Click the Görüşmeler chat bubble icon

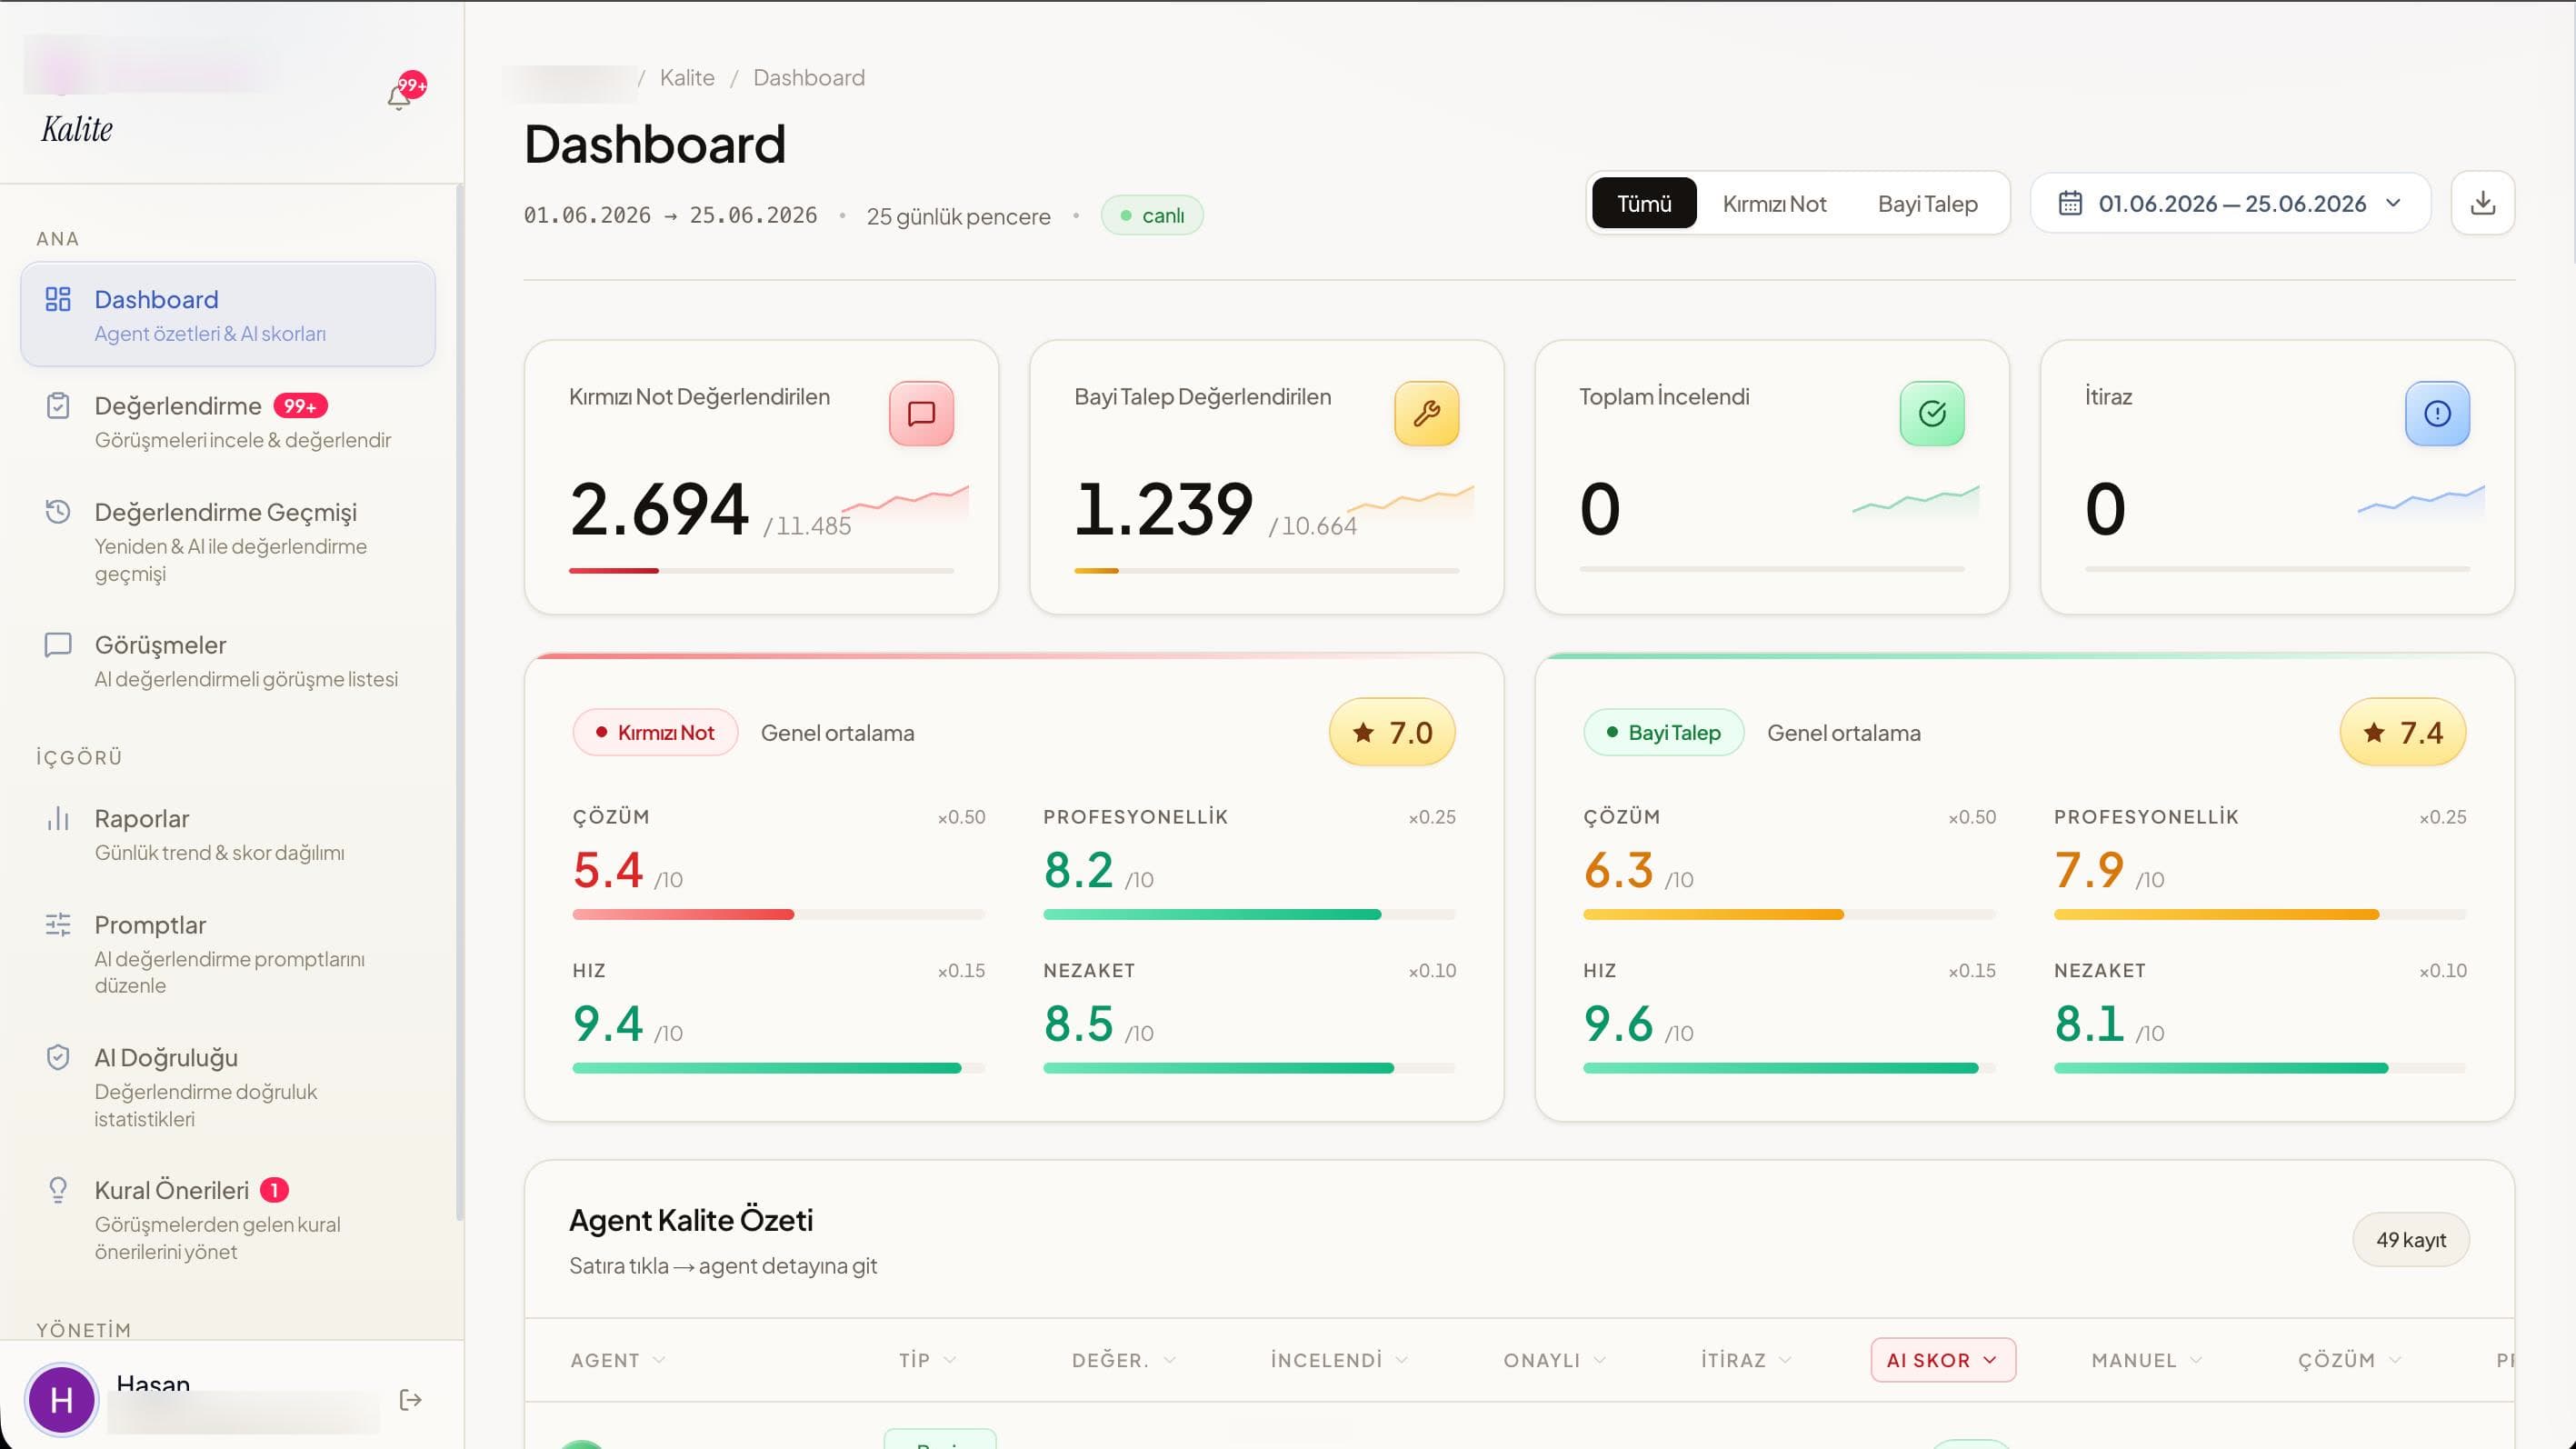coord(58,645)
